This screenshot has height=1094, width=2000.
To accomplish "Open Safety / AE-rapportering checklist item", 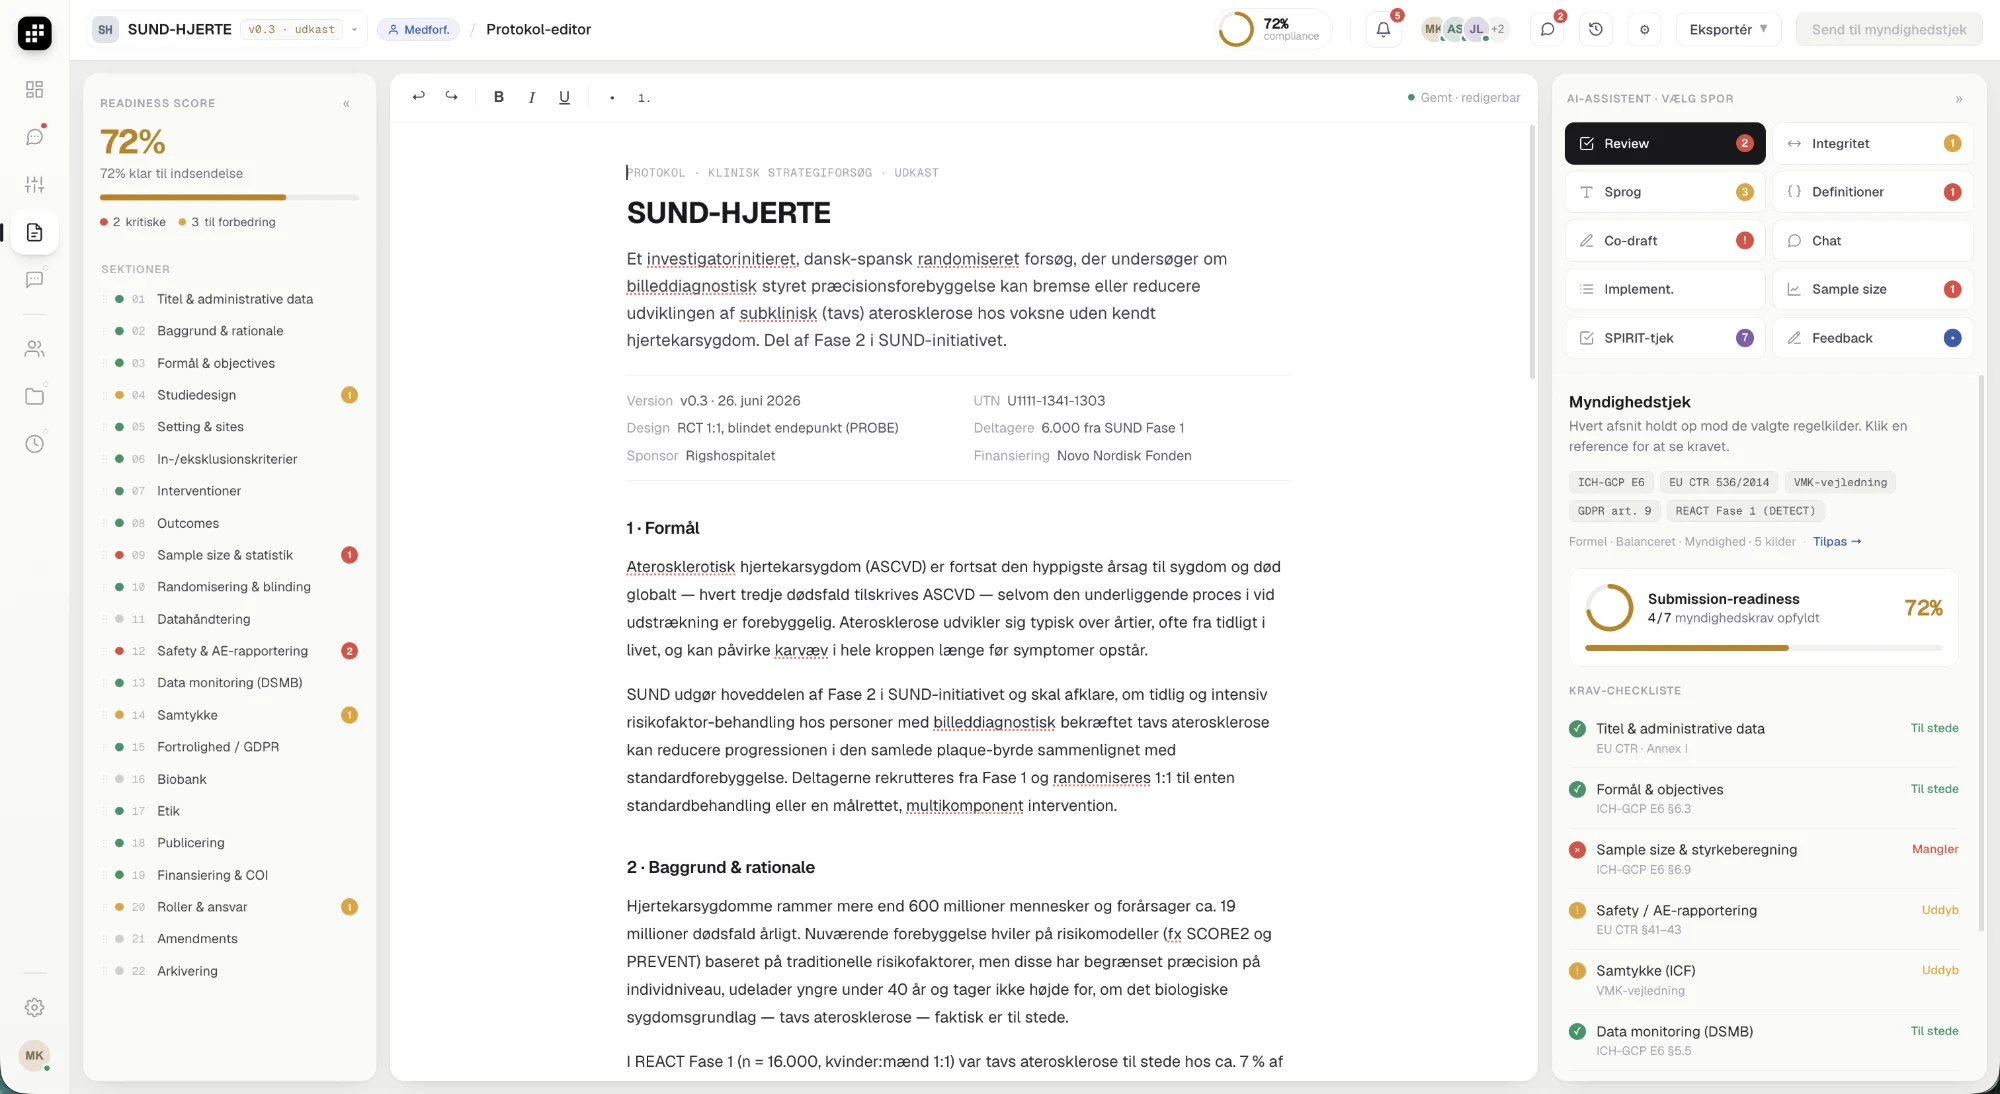I will coord(1763,919).
